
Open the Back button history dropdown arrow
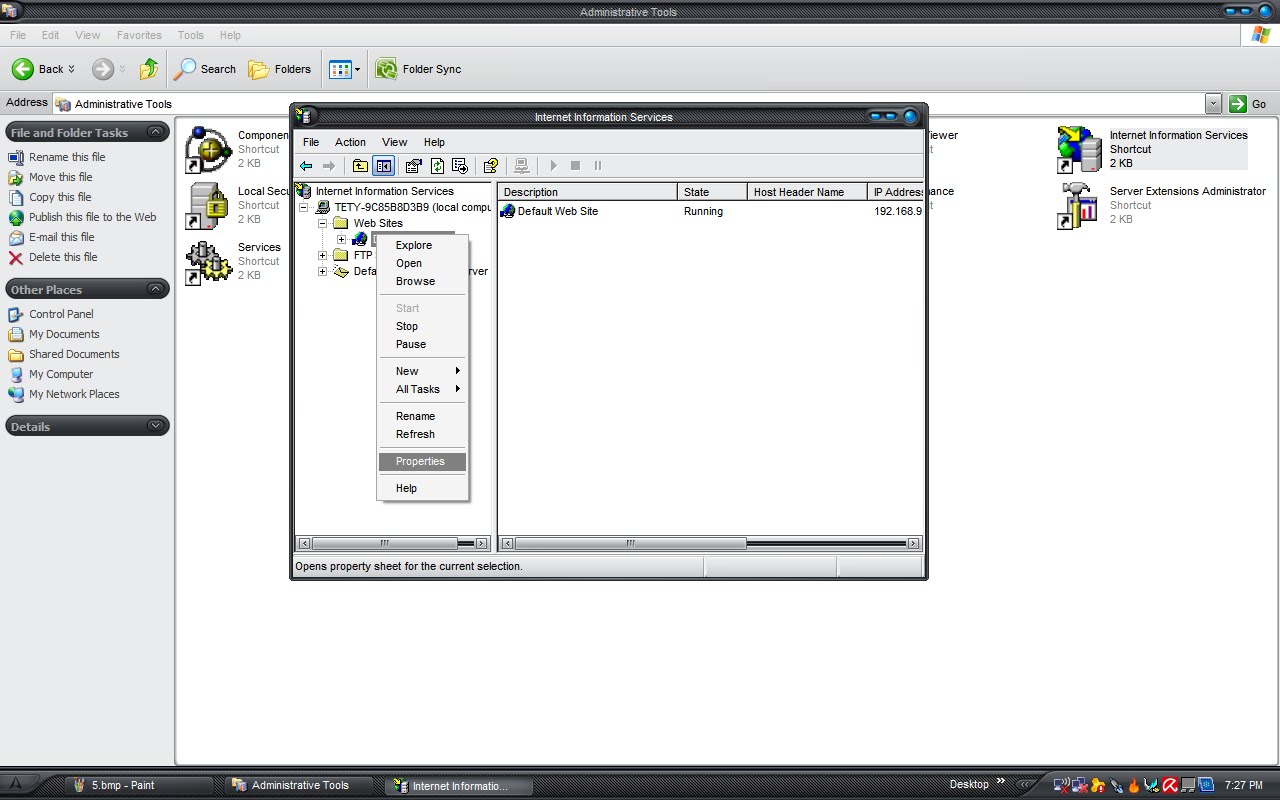pyautogui.click(x=71, y=69)
